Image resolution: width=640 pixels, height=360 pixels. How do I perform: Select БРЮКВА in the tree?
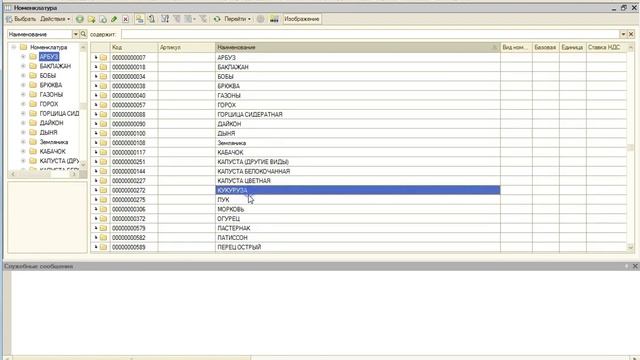tap(51, 85)
